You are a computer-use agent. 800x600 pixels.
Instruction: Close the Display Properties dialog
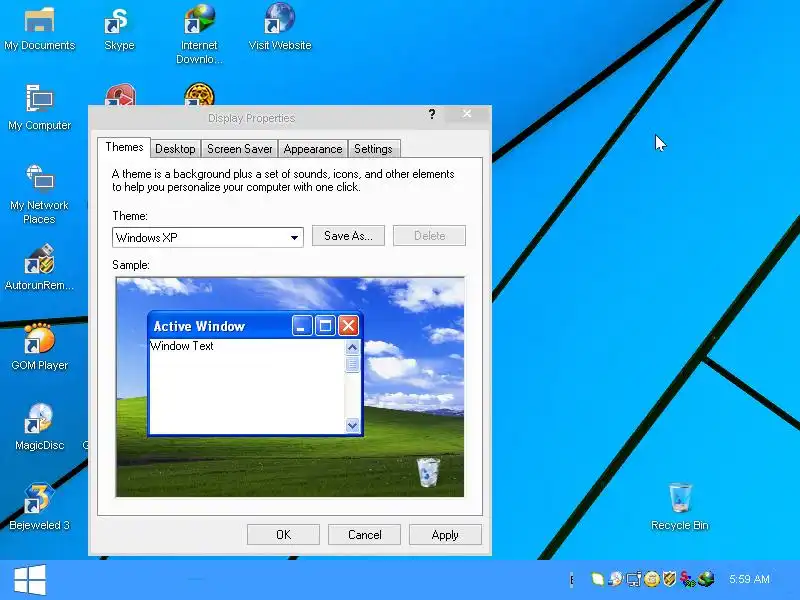tap(467, 114)
